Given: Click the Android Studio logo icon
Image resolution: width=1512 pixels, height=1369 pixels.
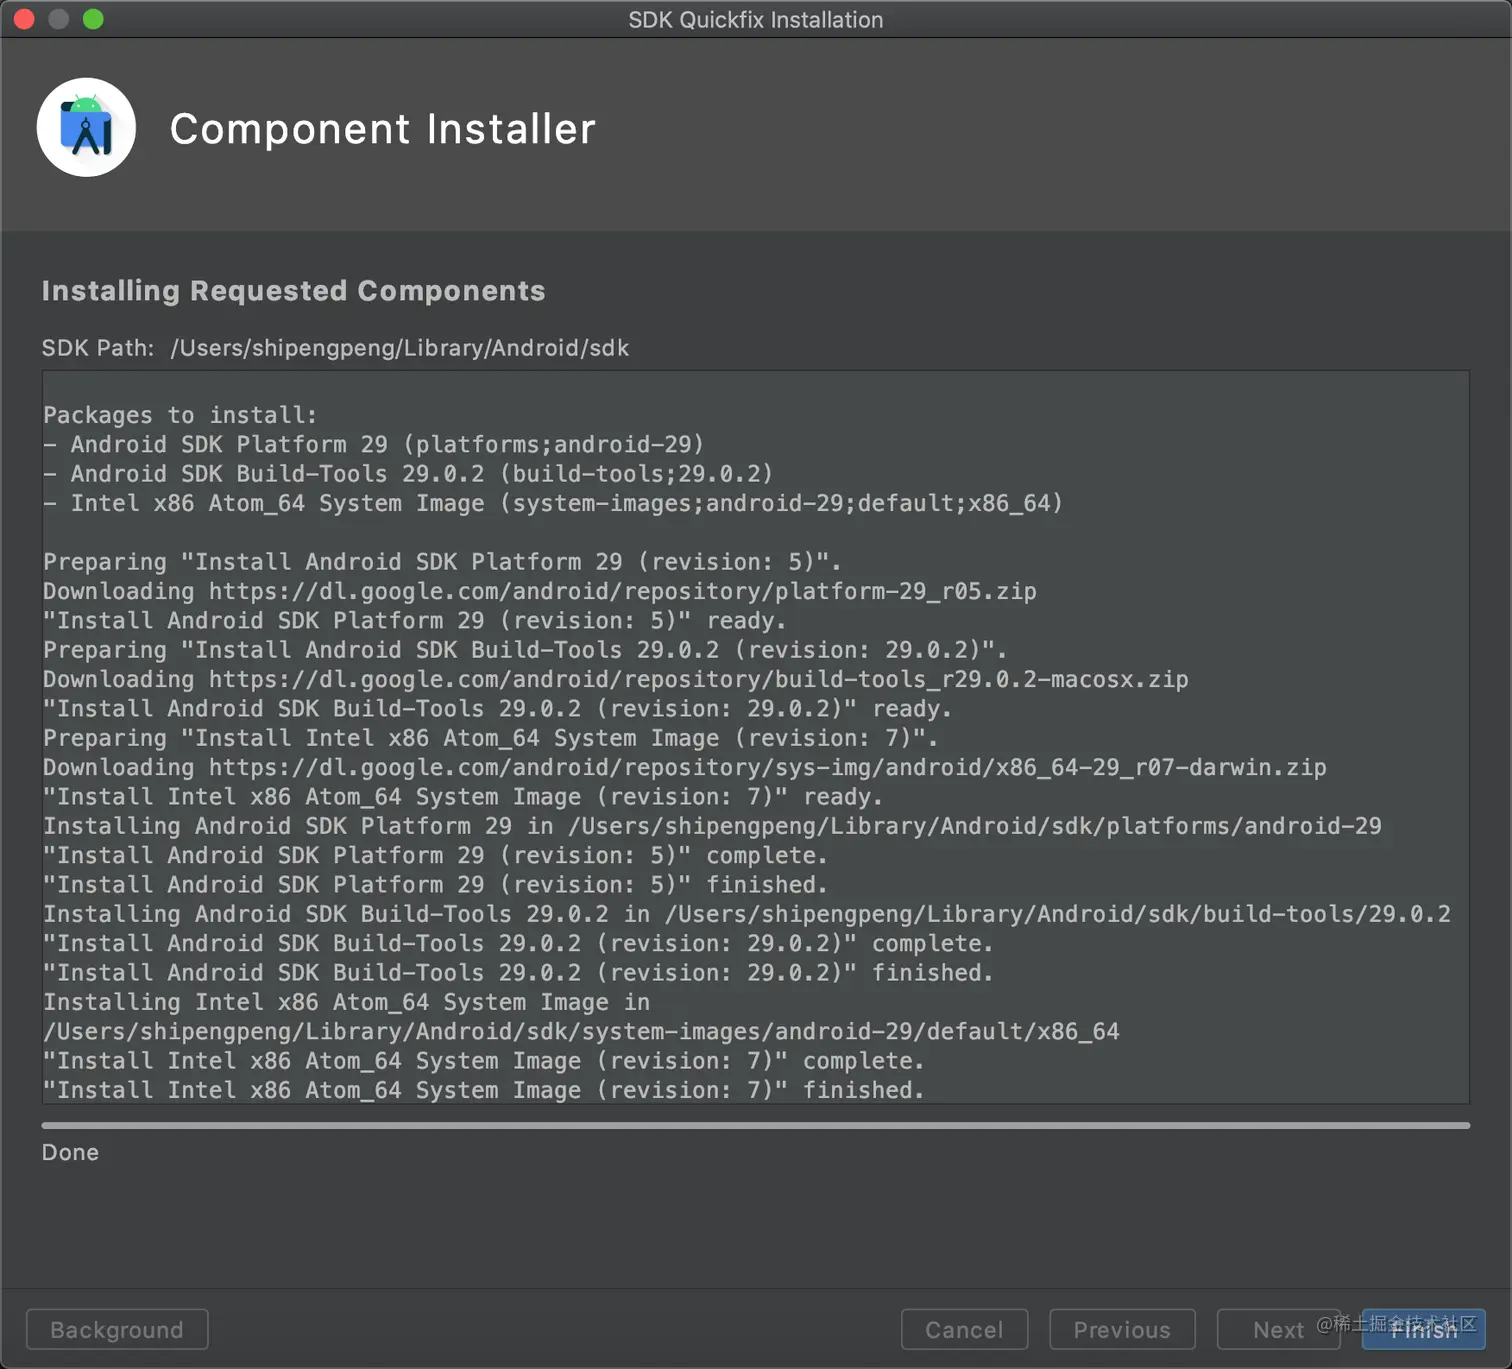Looking at the screenshot, I should coord(86,128).
